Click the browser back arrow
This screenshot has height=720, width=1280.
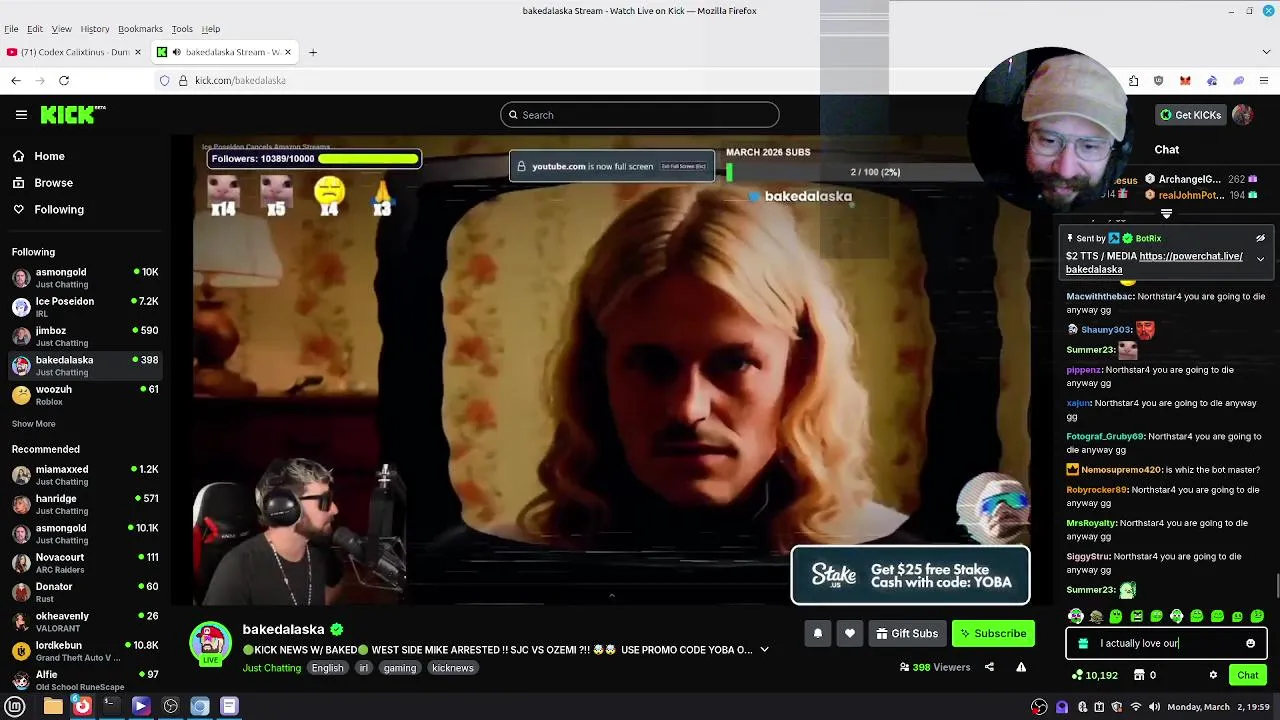[x=16, y=80]
